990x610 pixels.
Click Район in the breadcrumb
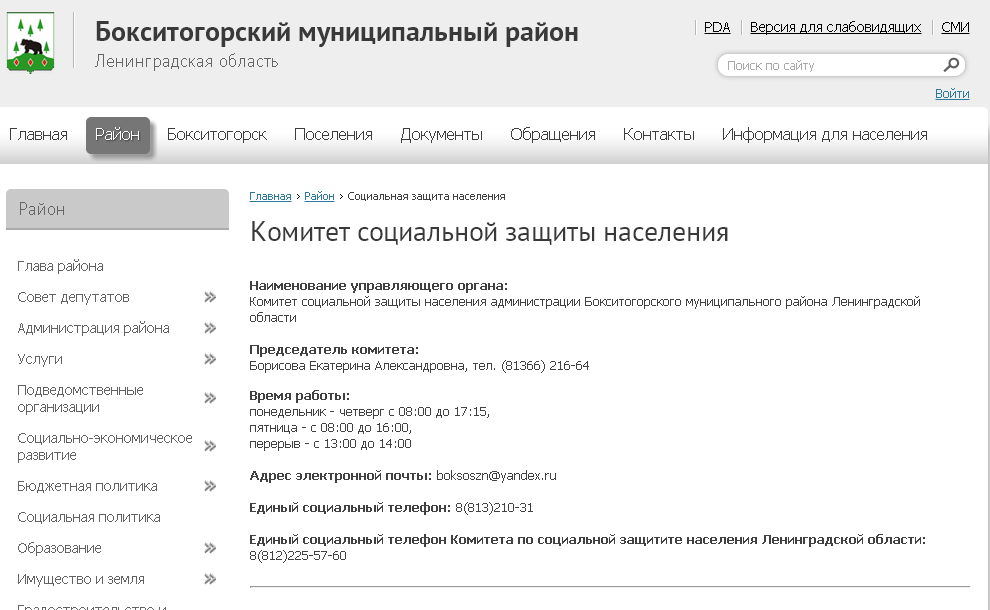coord(319,196)
